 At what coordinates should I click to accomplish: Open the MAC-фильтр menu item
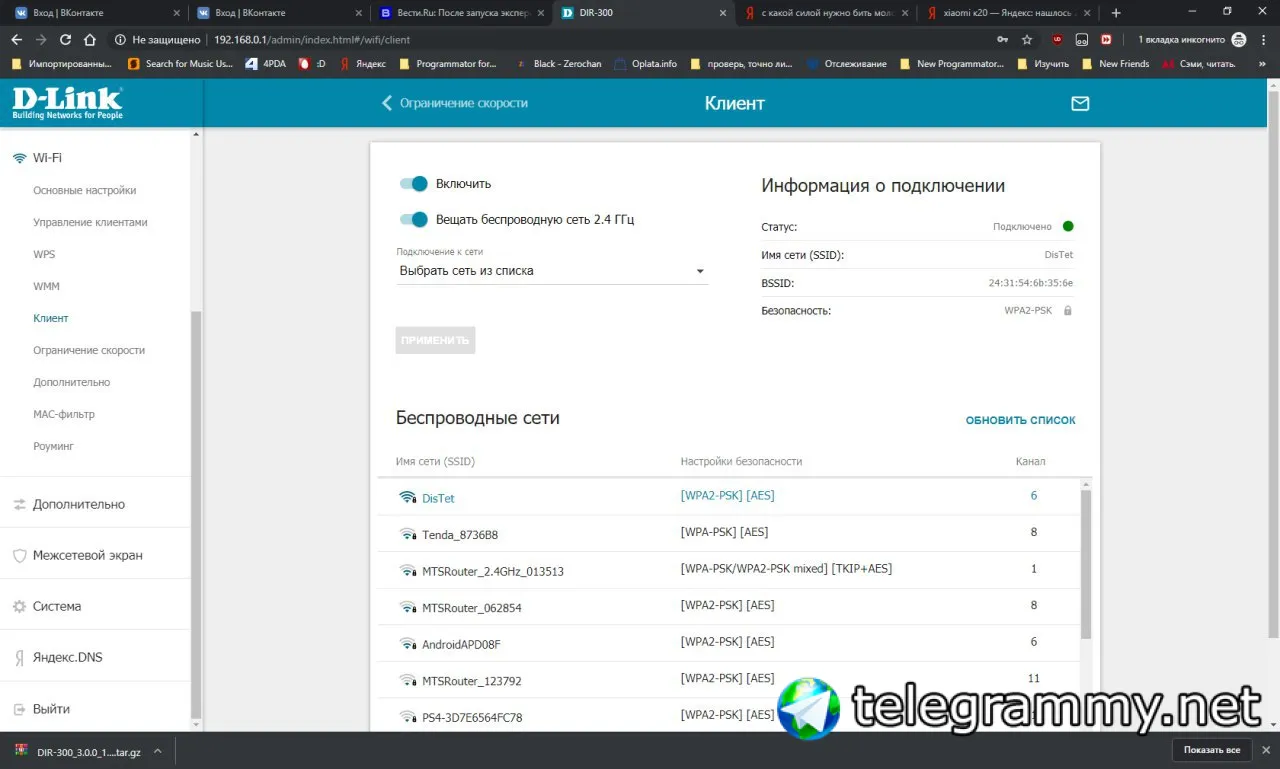click(64, 414)
